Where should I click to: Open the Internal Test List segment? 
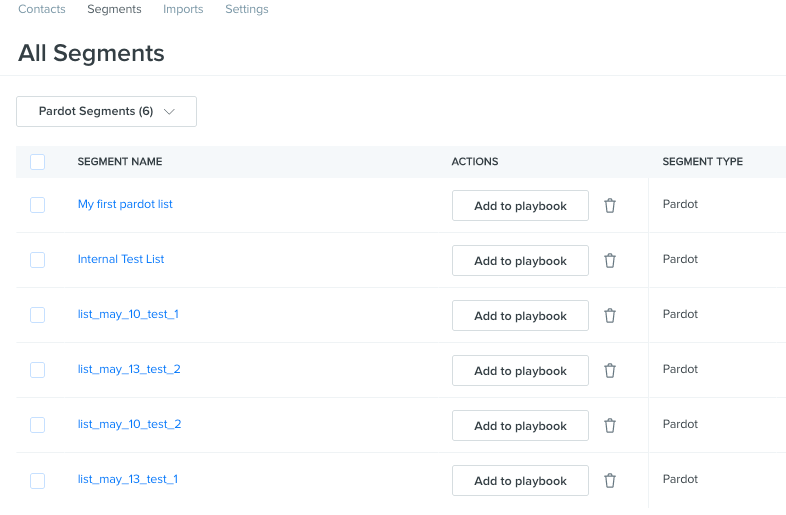point(121,259)
